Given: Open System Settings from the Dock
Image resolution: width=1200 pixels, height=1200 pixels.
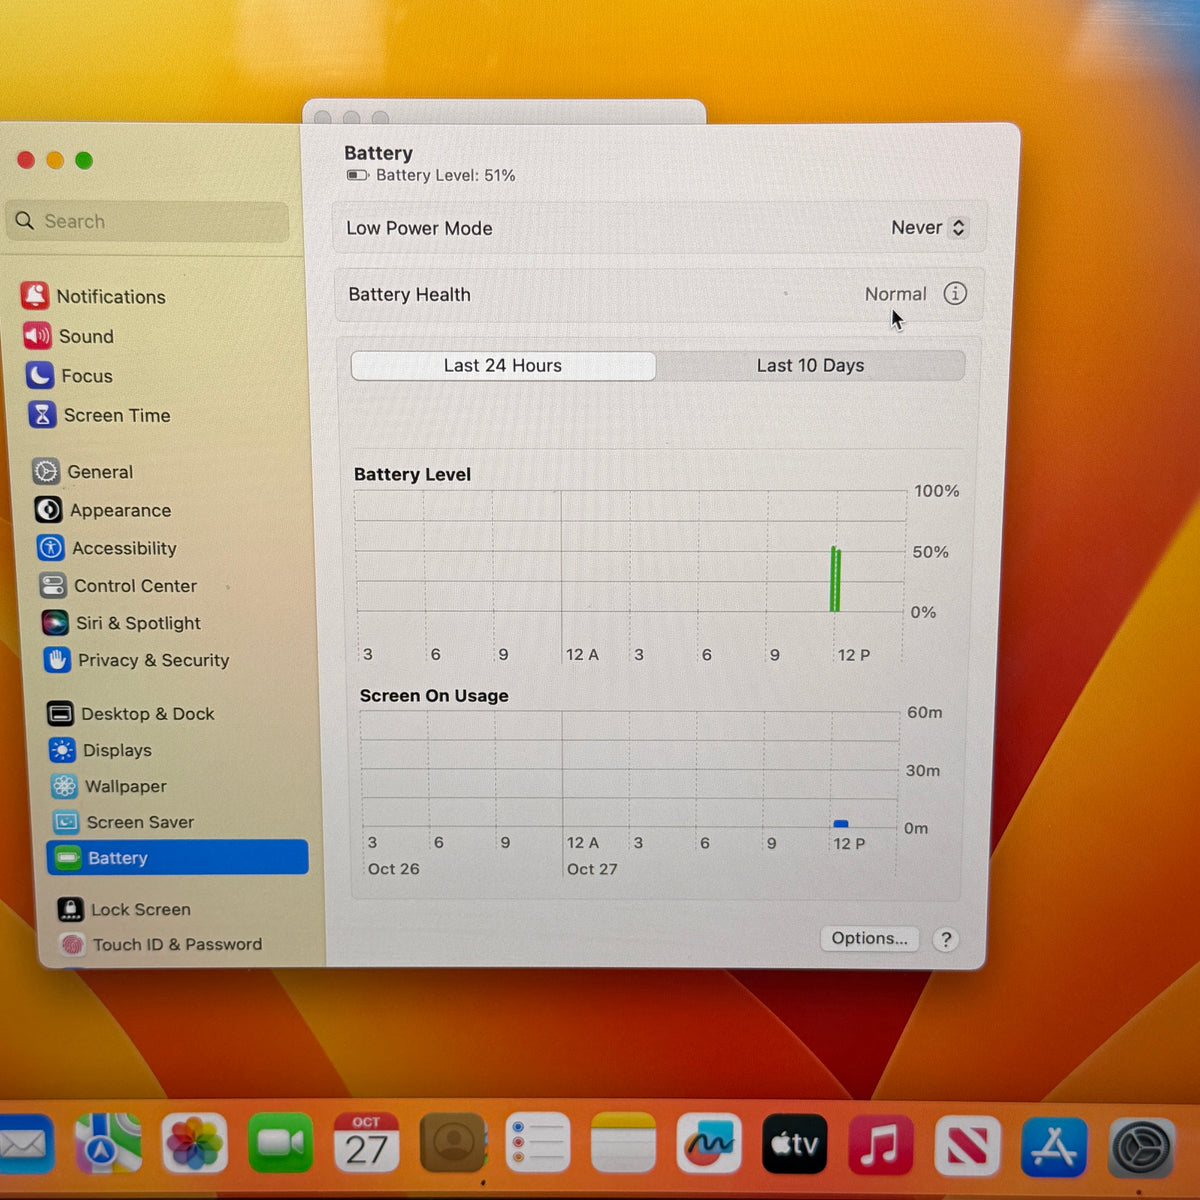Looking at the screenshot, I should pos(1141,1148).
